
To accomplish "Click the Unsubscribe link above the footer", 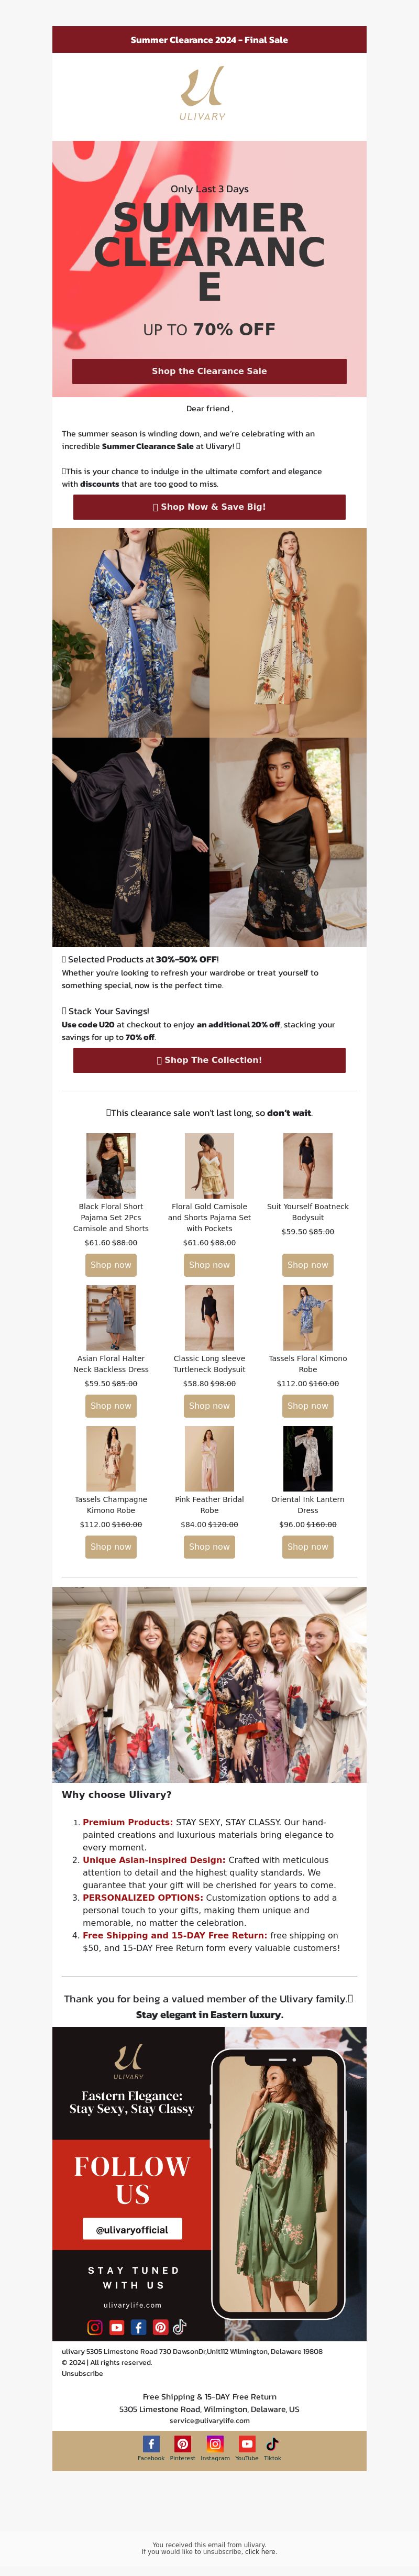I will point(82,2374).
